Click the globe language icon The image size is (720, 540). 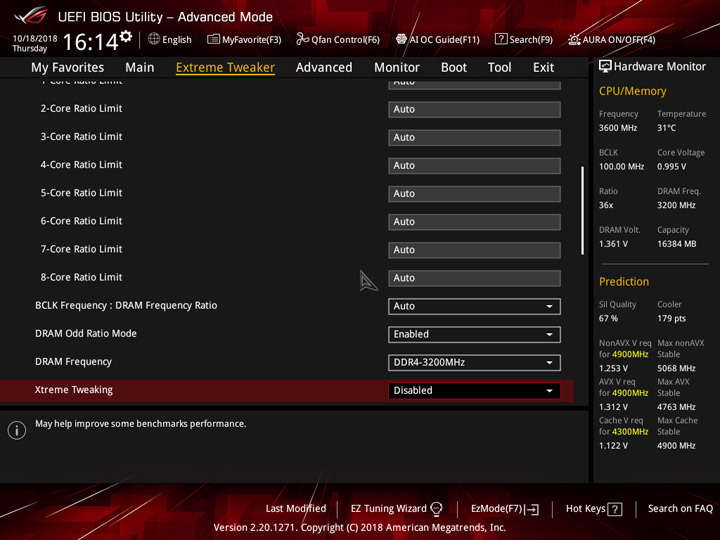coord(154,39)
